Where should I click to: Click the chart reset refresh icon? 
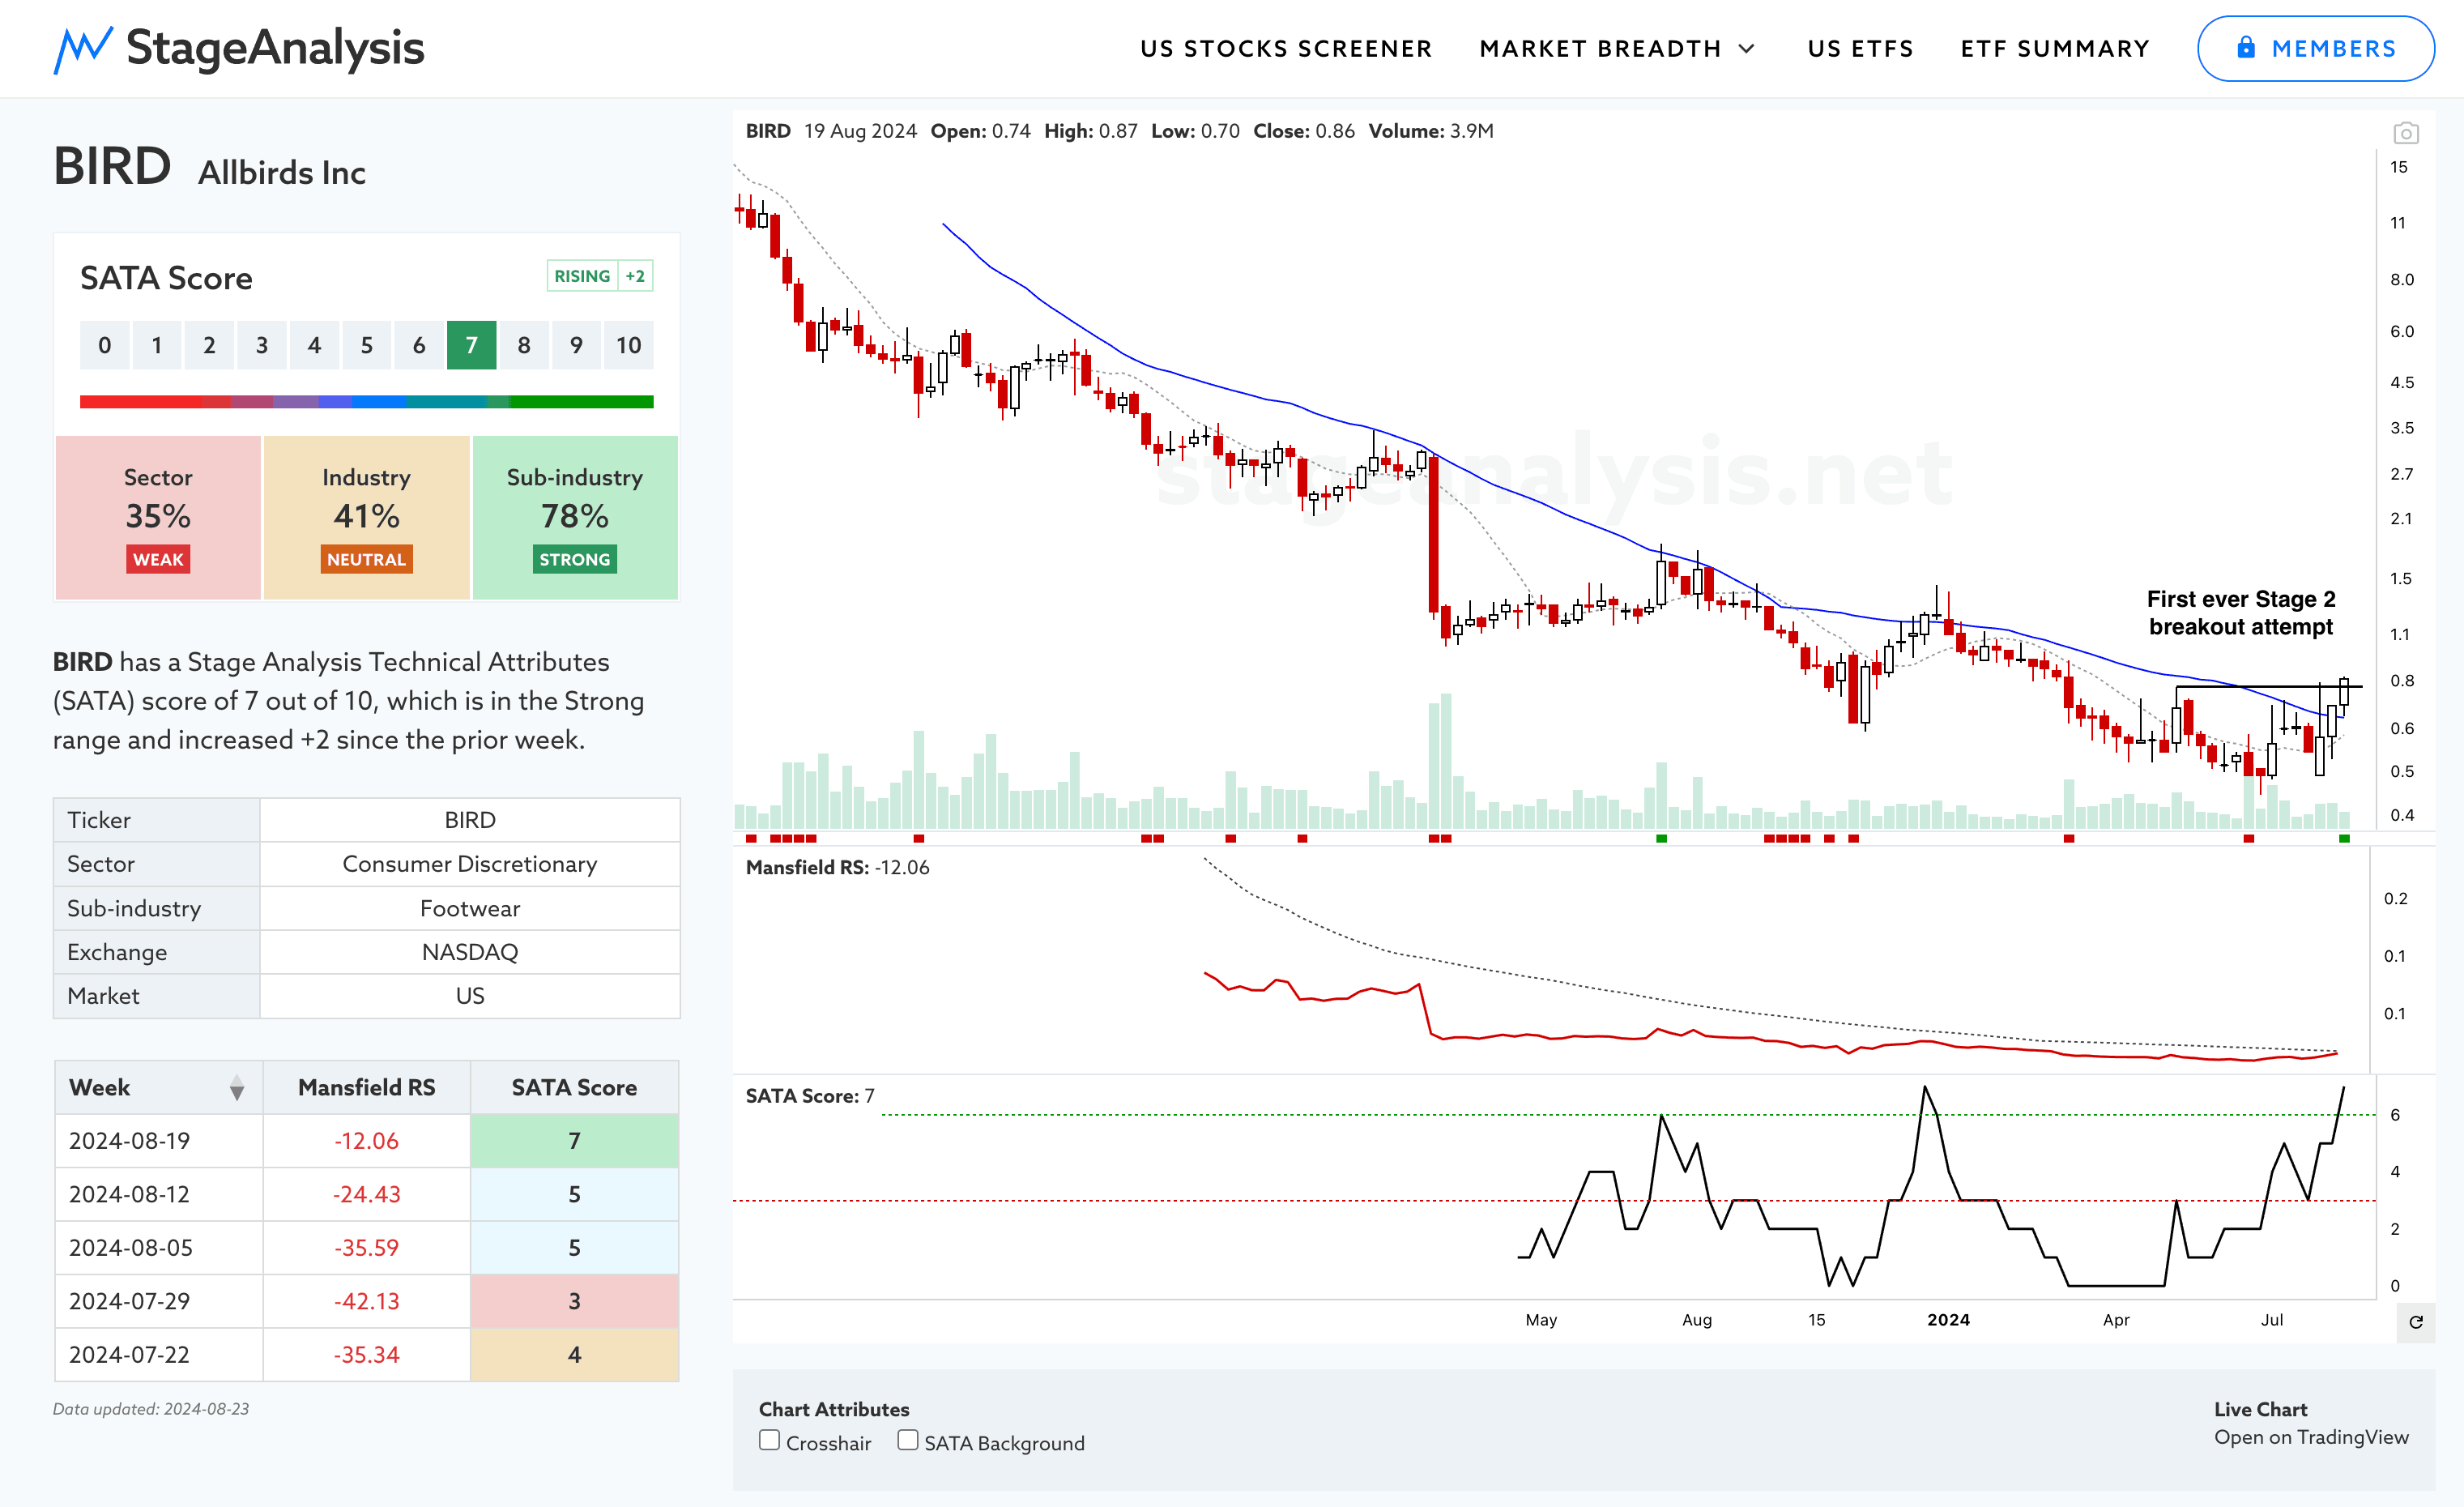click(x=2415, y=1322)
